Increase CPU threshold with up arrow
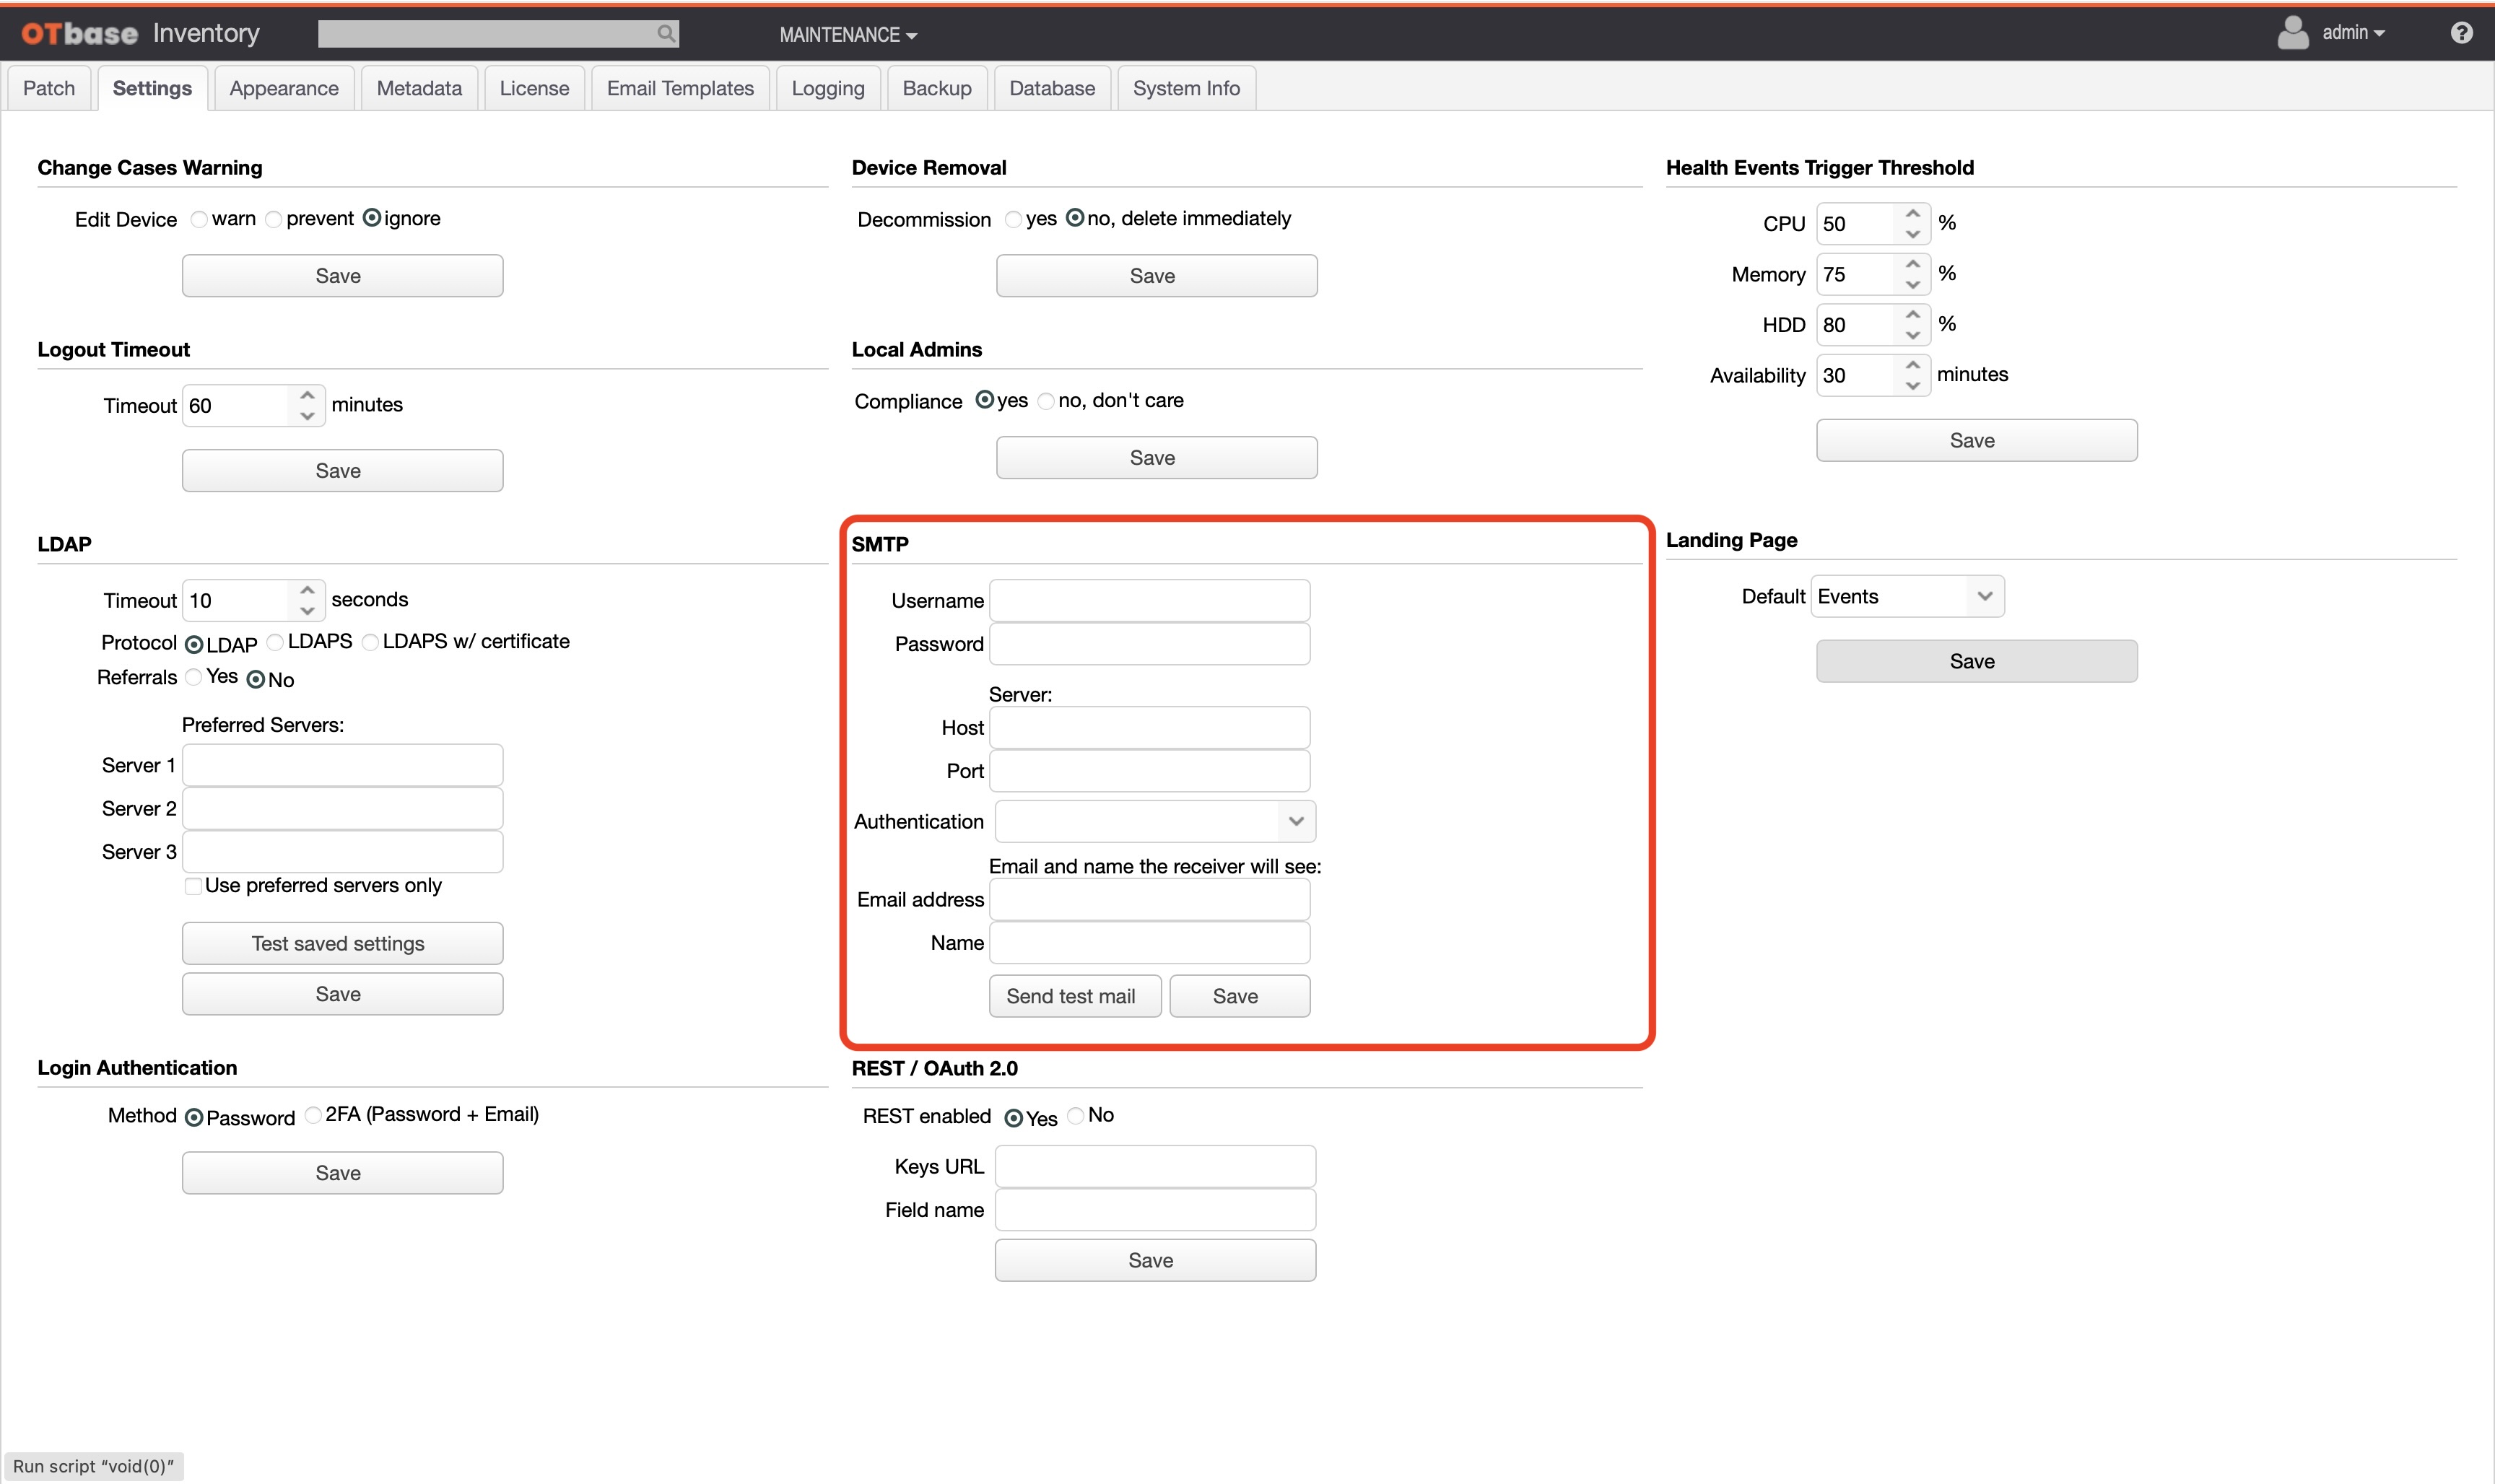2495x1484 pixels. coord(1912,213)
